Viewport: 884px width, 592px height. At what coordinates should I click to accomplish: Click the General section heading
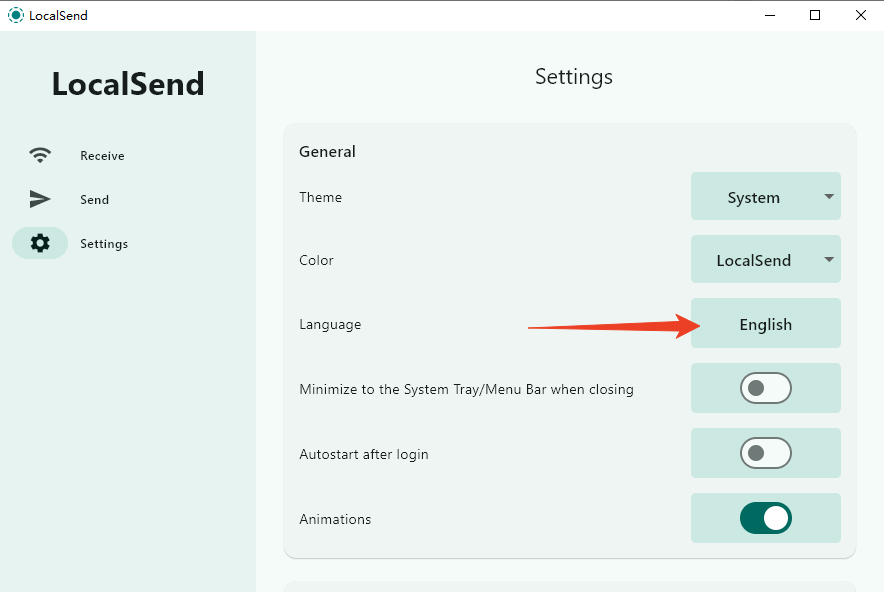tap(327, 152)
